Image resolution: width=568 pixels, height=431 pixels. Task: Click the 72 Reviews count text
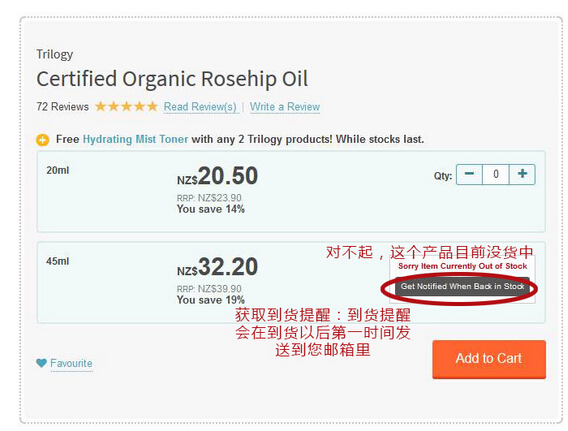pyautogui.click(x=63, y=107)
